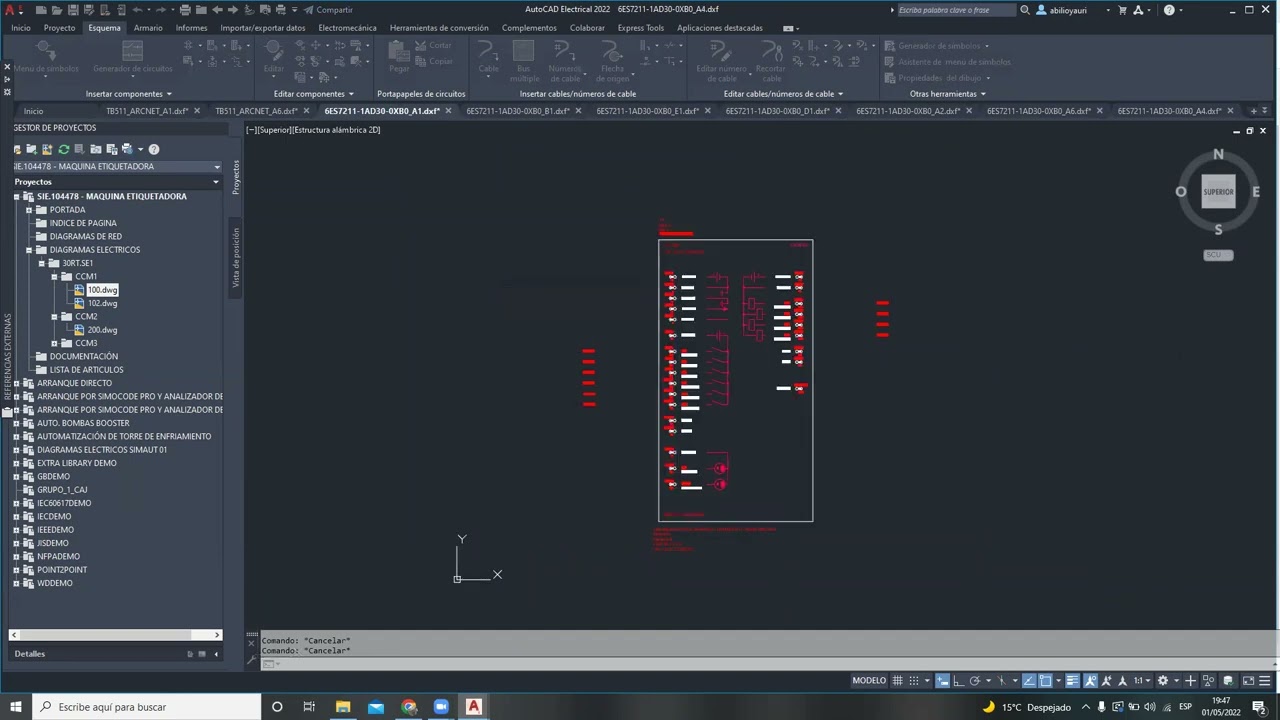Collapse the CCM1 folder node
The width and height of the screenshot is (1280, 720).
click(x=55, y=276)
